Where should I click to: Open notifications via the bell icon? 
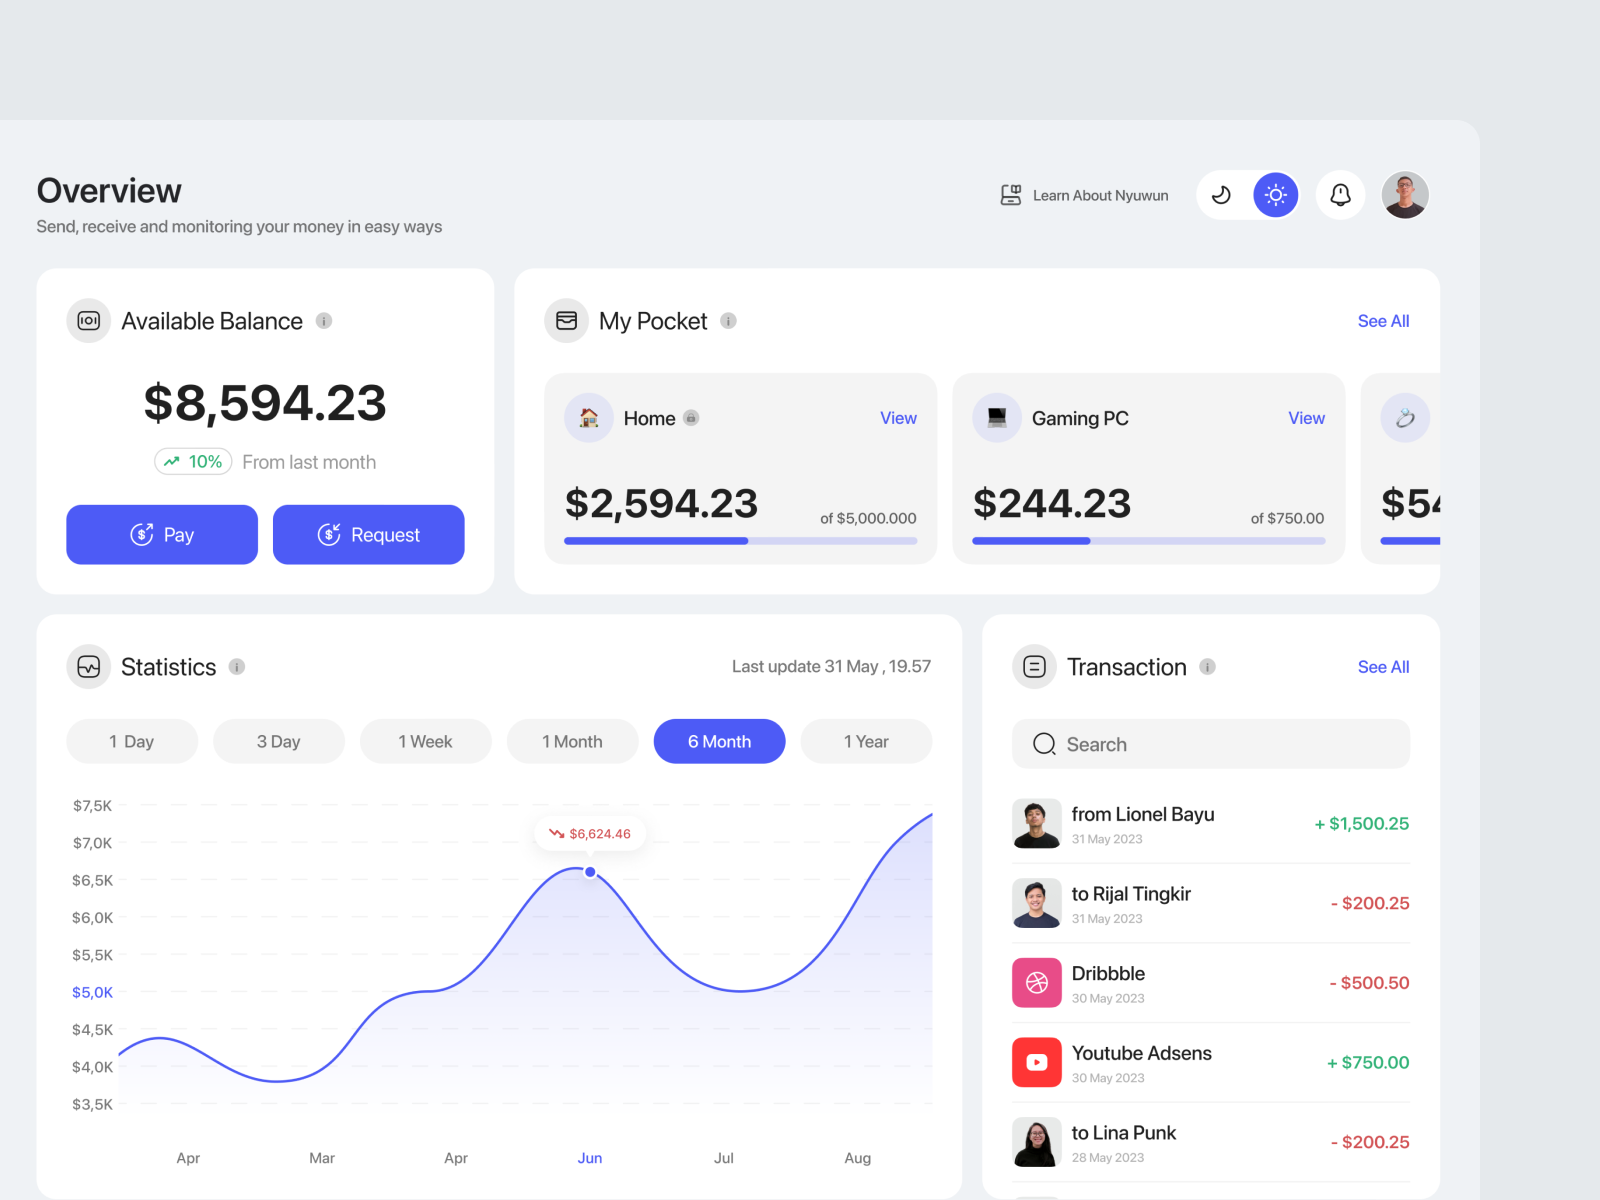click(x=1340, y=195)
